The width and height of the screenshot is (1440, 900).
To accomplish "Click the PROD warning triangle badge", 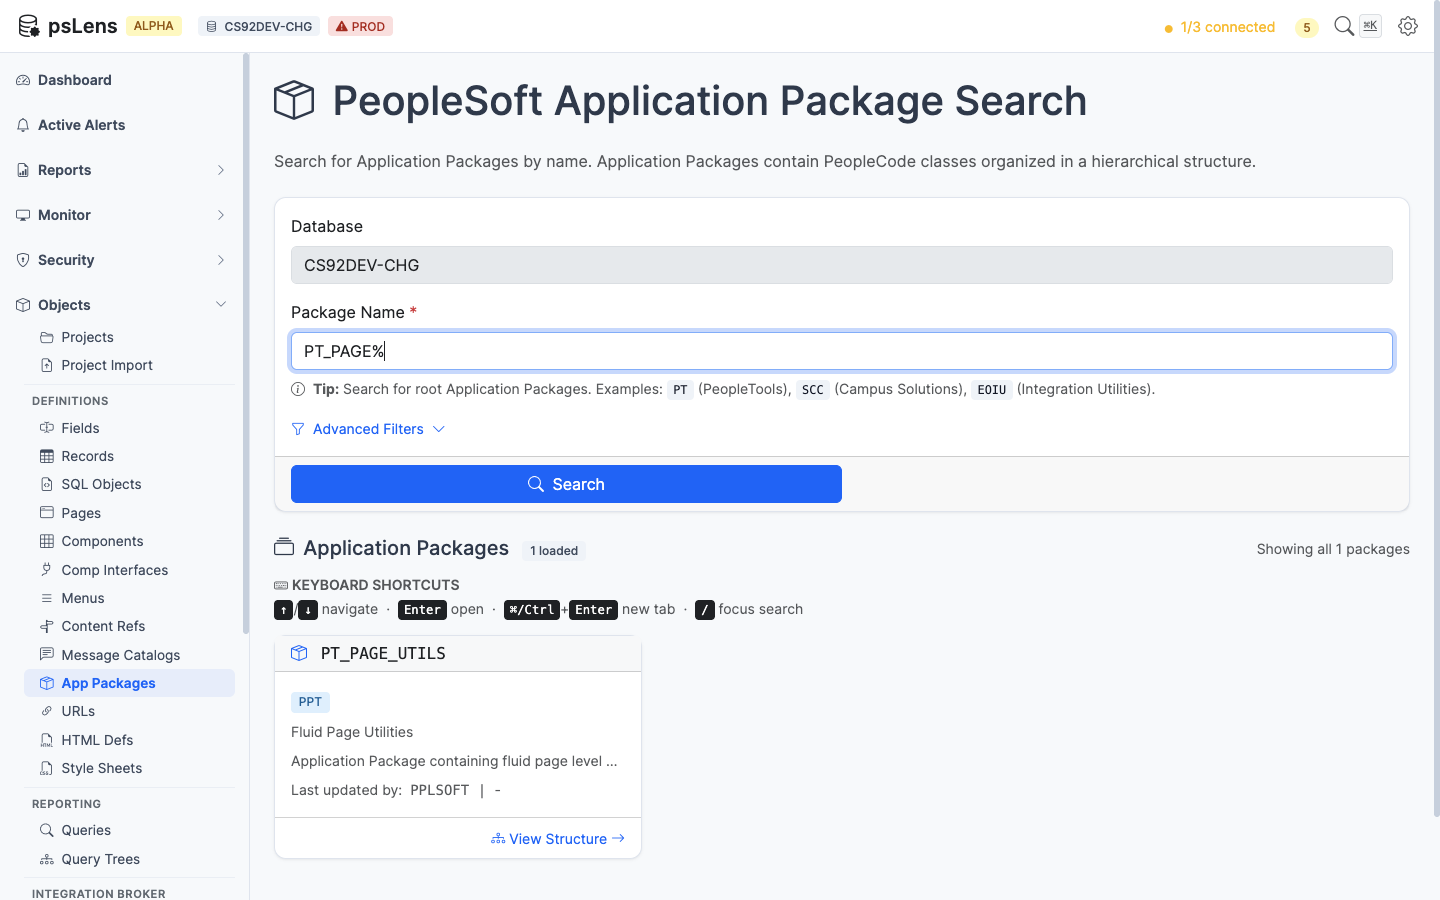I will 360,26.
